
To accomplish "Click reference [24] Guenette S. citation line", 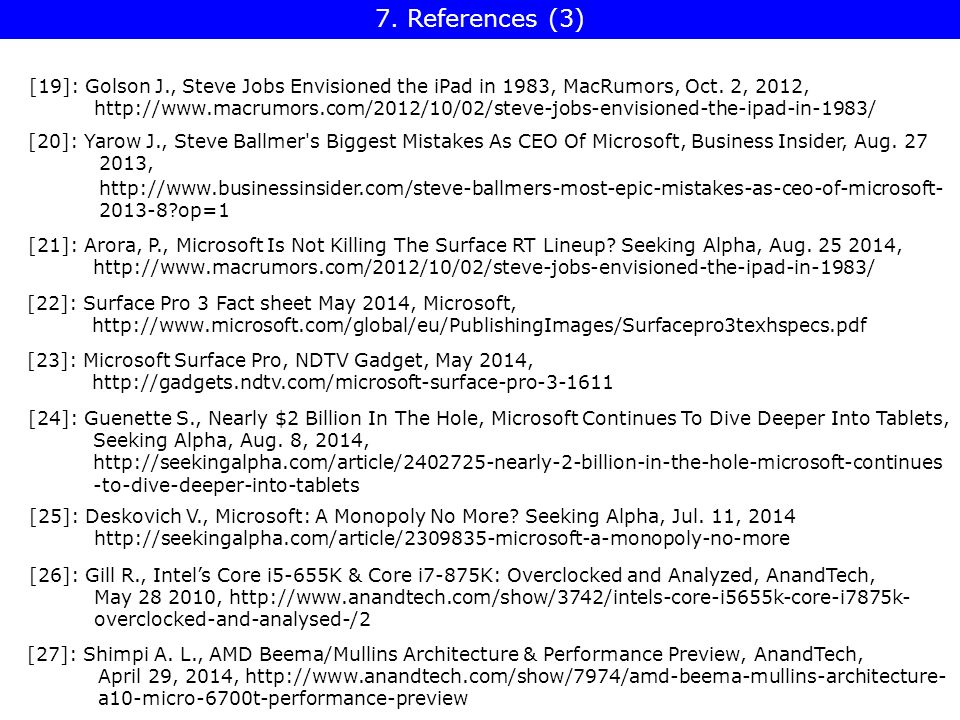I will click(489, 418).
